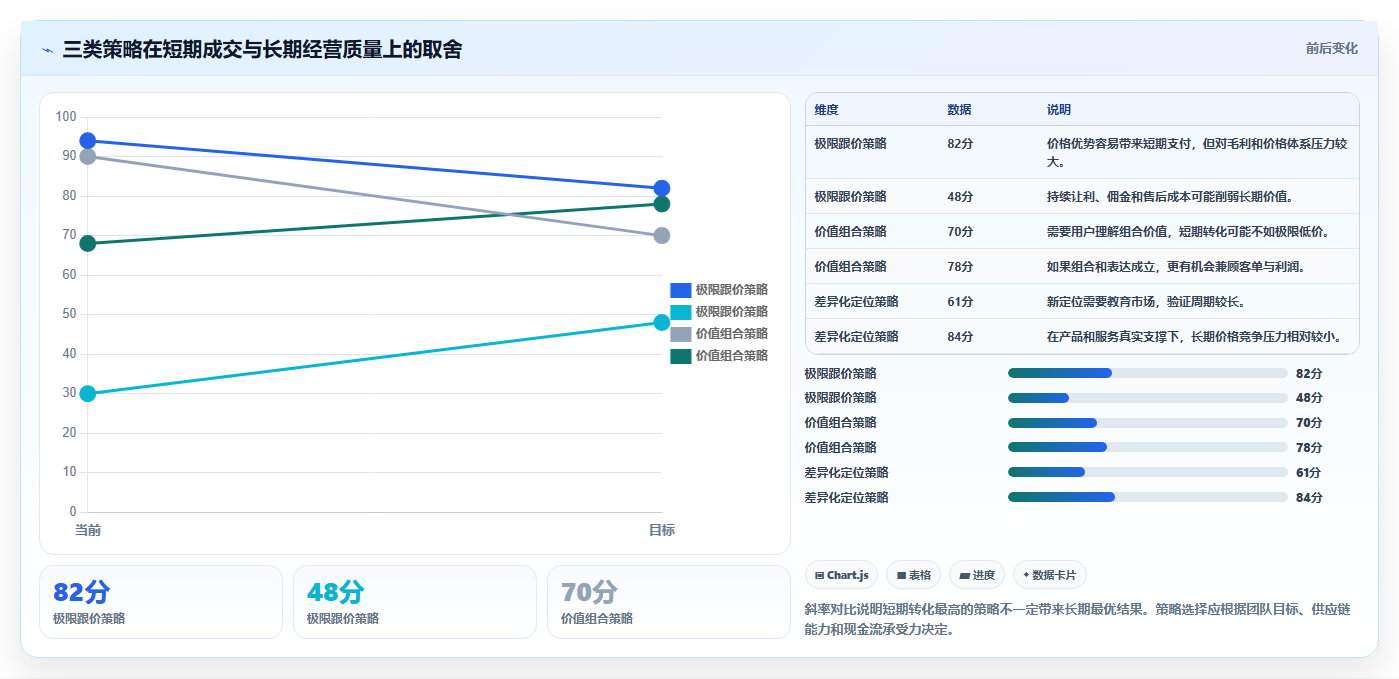Toggle the gray 价值组合策略 legend swatch
This screenshot has height=679, width=1399.
pos(680,334)
